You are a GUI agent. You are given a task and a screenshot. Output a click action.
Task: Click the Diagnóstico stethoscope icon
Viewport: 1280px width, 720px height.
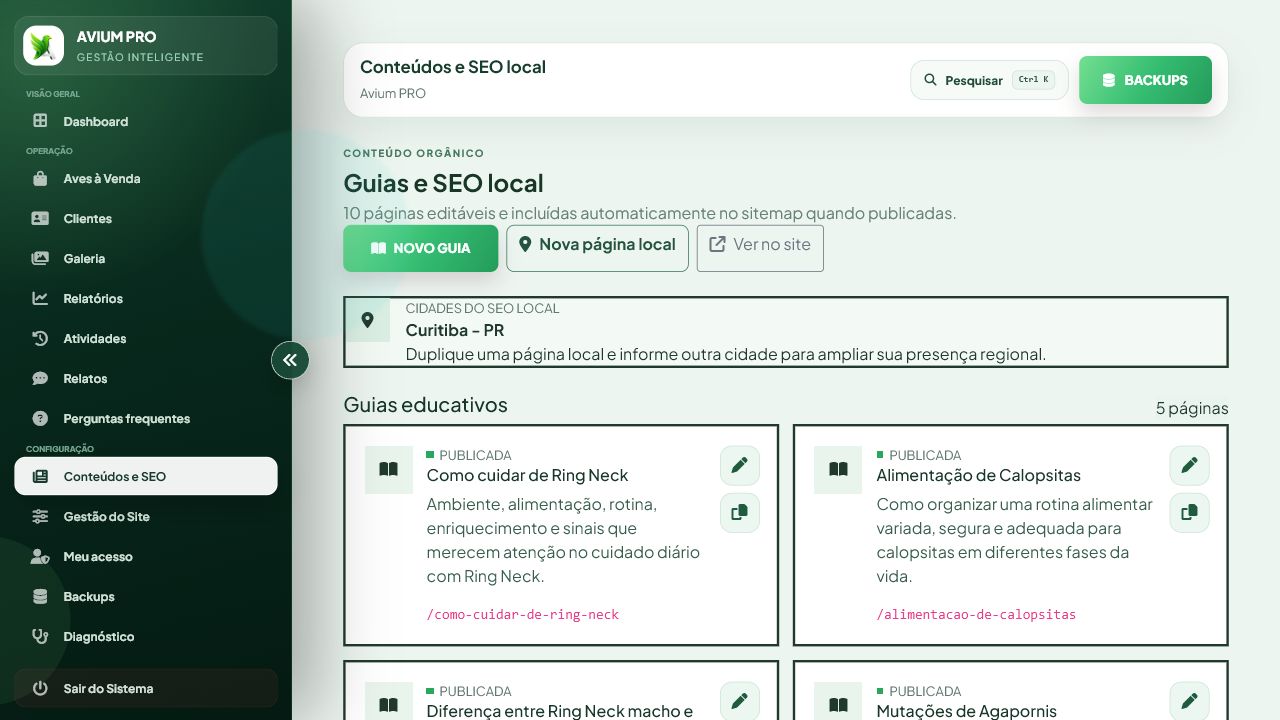pos(40,637)
